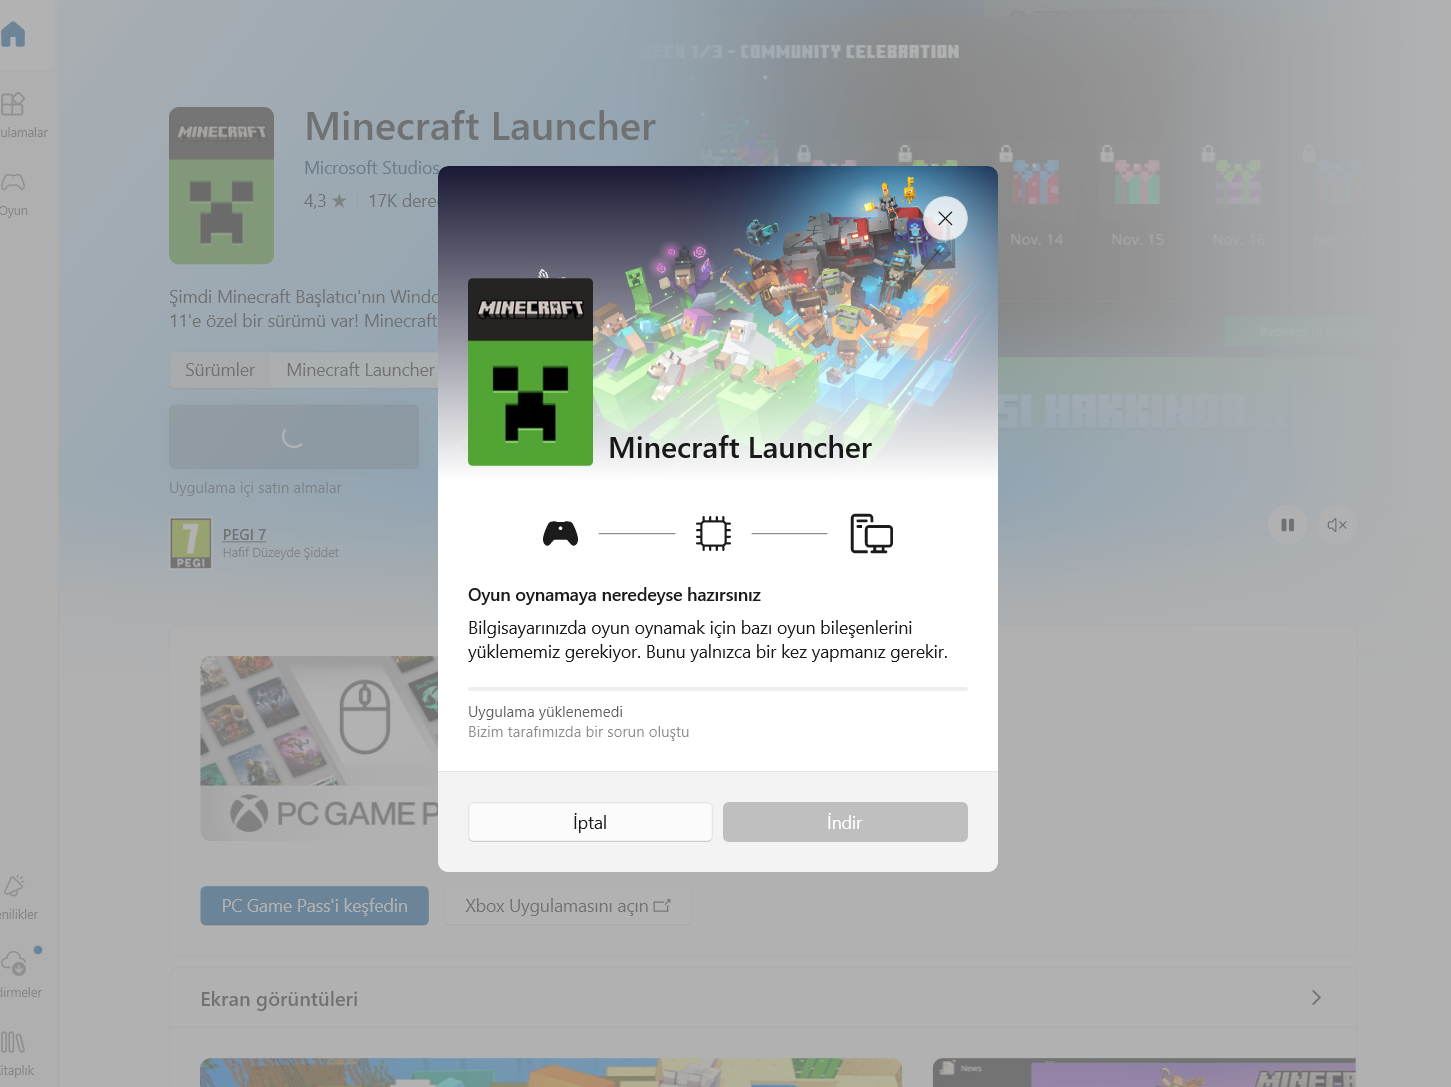Image resolution: width=1451 pixels, height=1087 pixels.
Task: Open Xbox Uygulamasını açın link
Action: point(568,906)
